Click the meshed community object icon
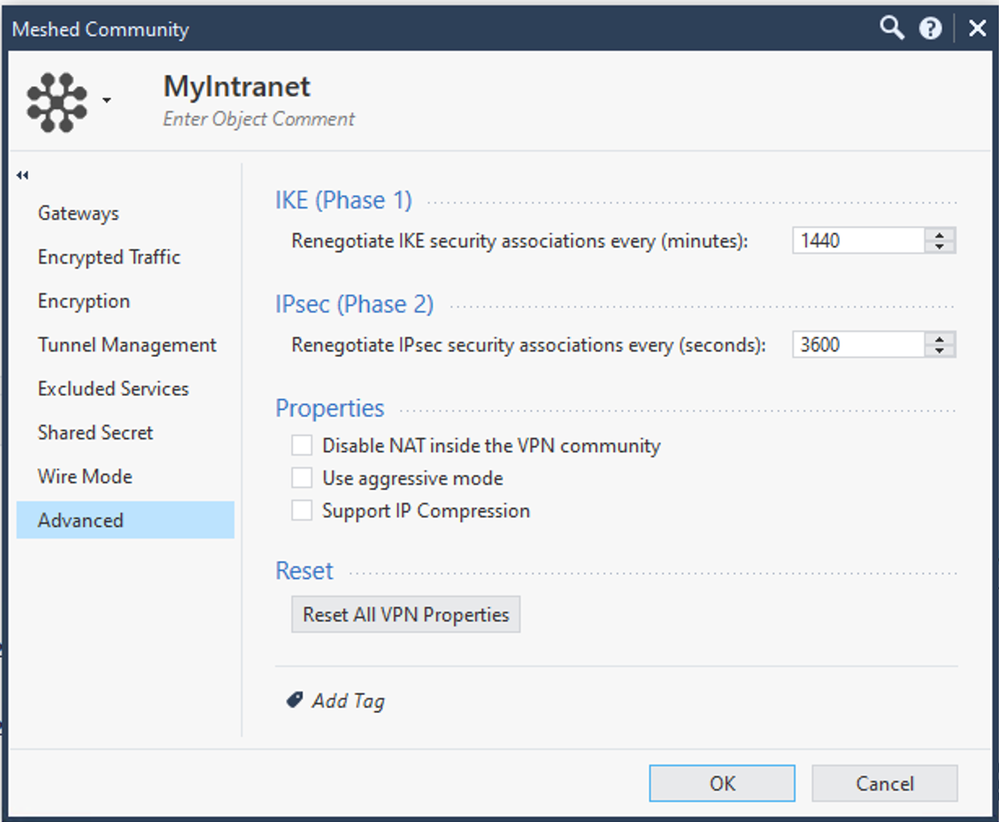The image size is (999, 822). pyautogui.click(x=57, y=102)
